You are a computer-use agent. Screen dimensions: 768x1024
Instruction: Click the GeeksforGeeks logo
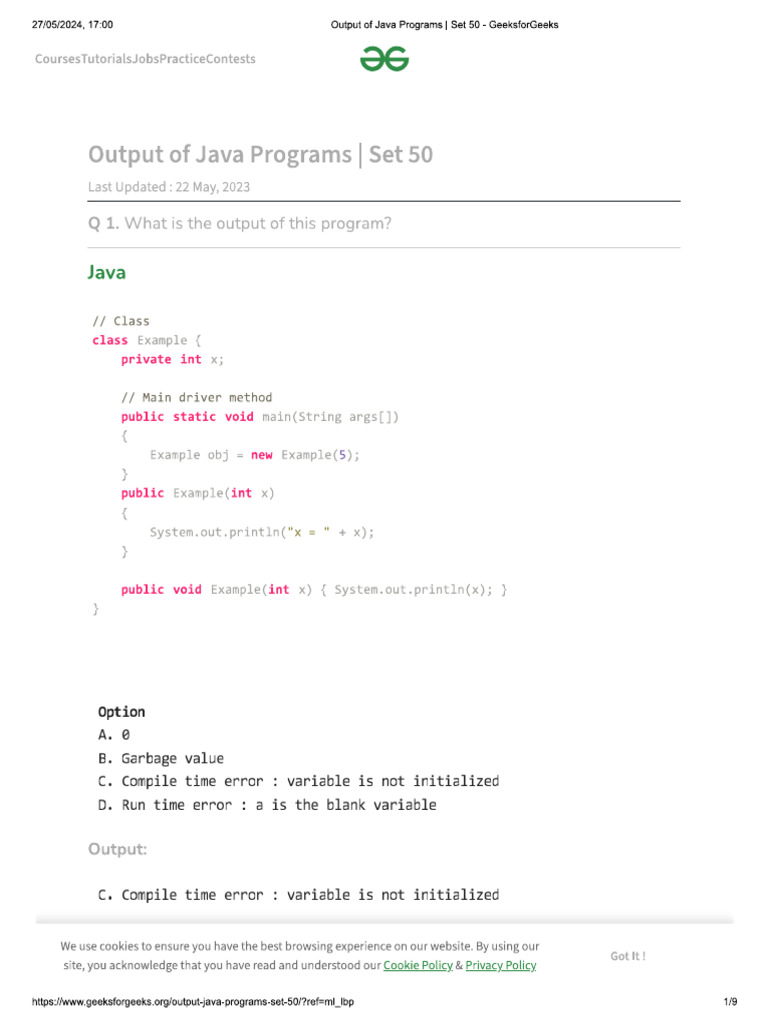coord(385,59)
